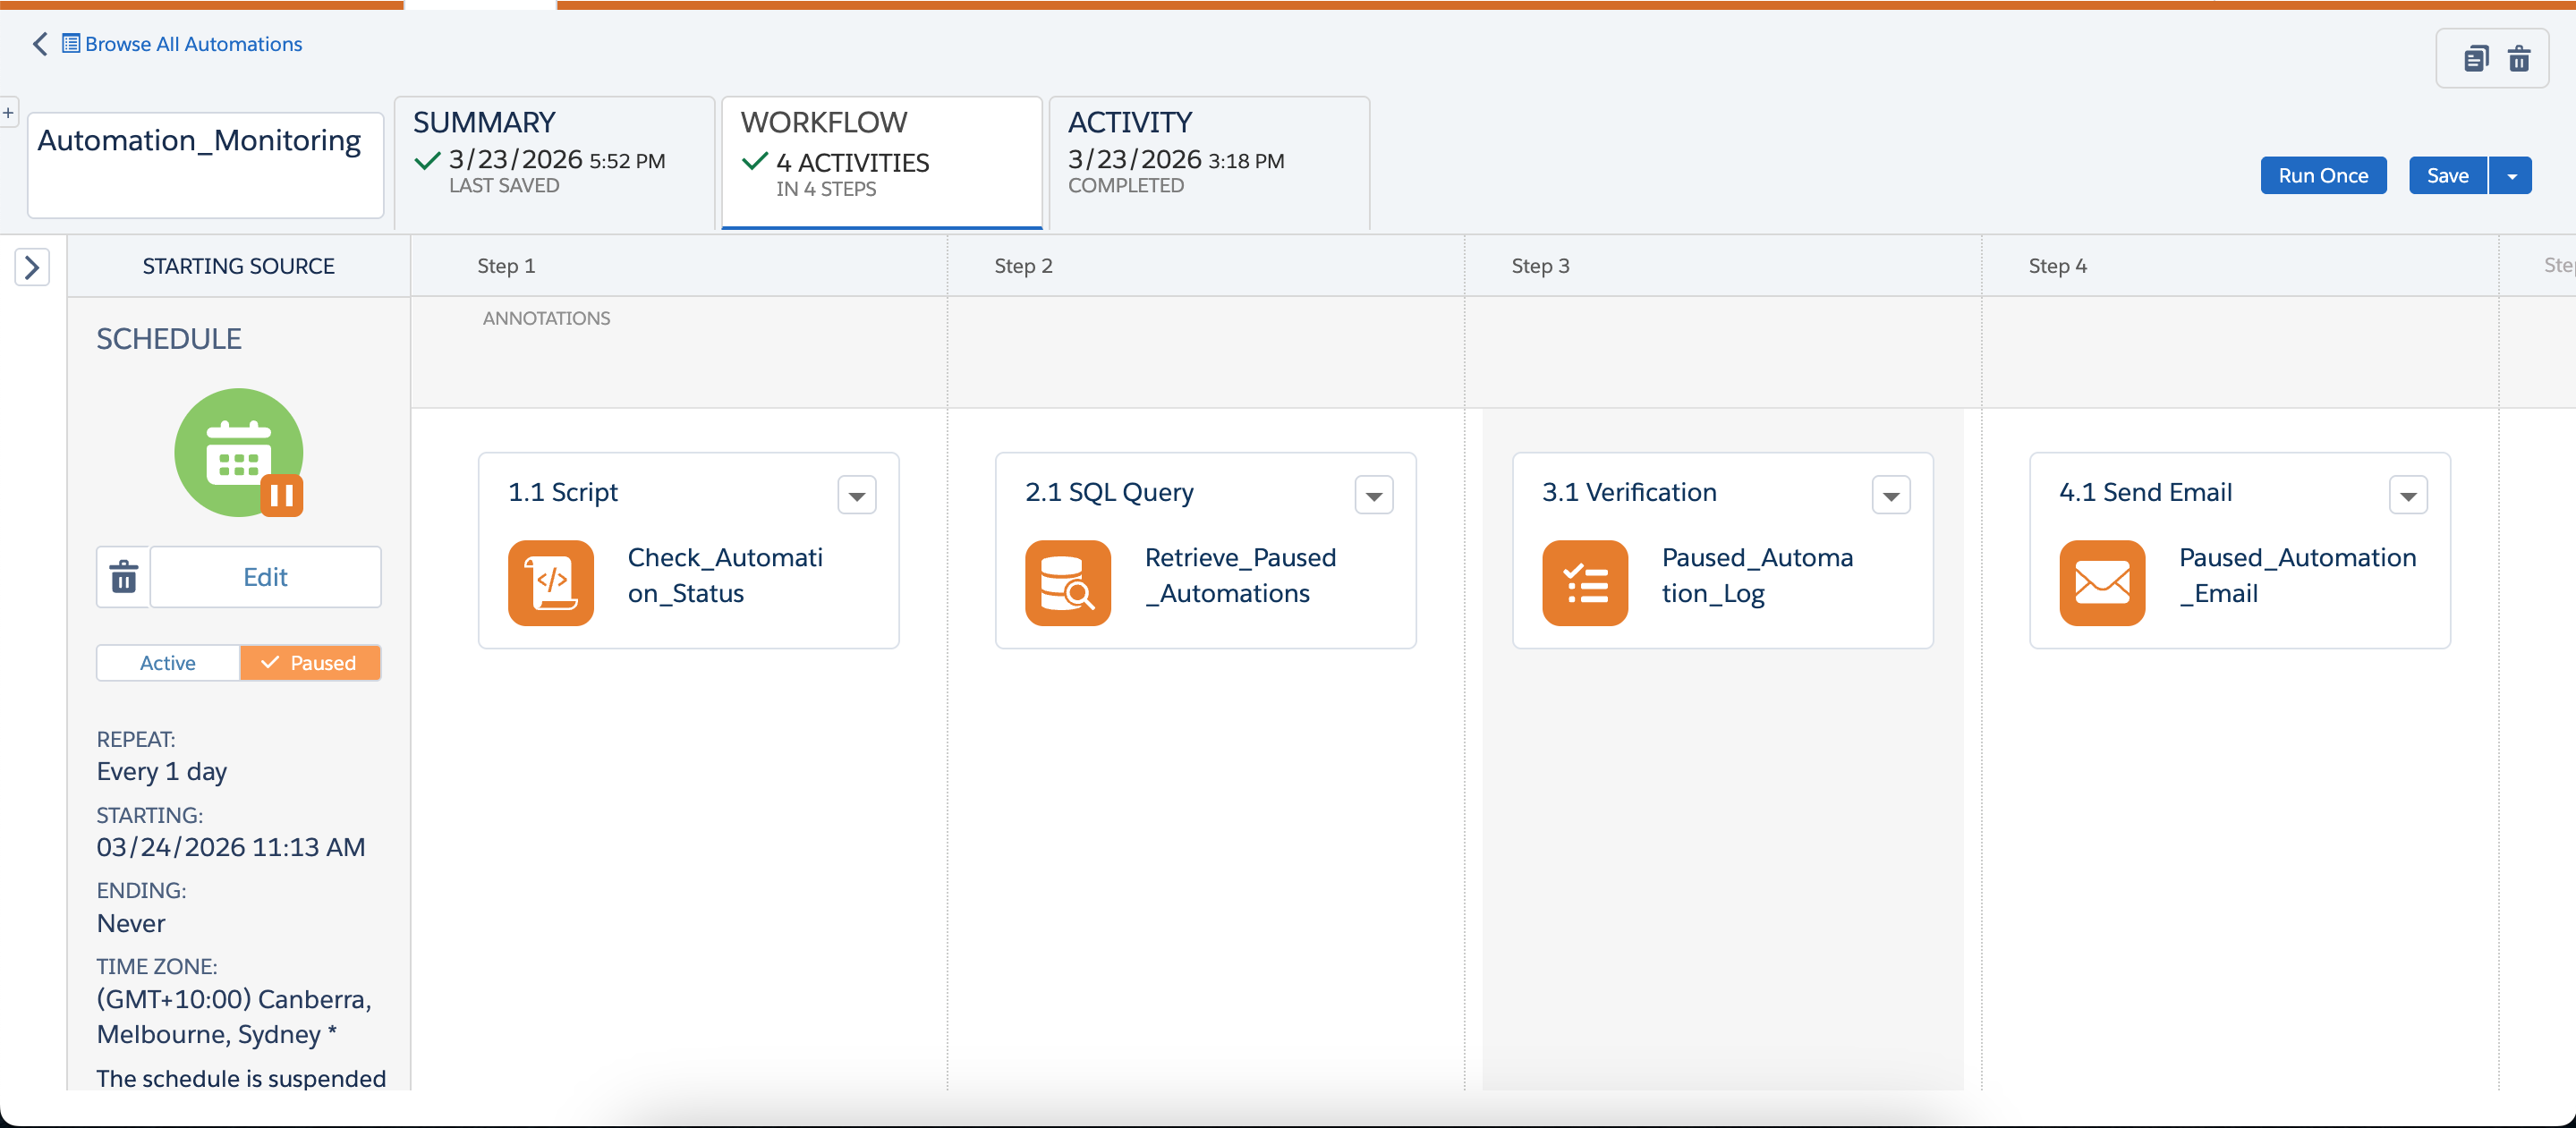
Task: Click the 1.1 Script title
Action: click(x=563, y=492)
